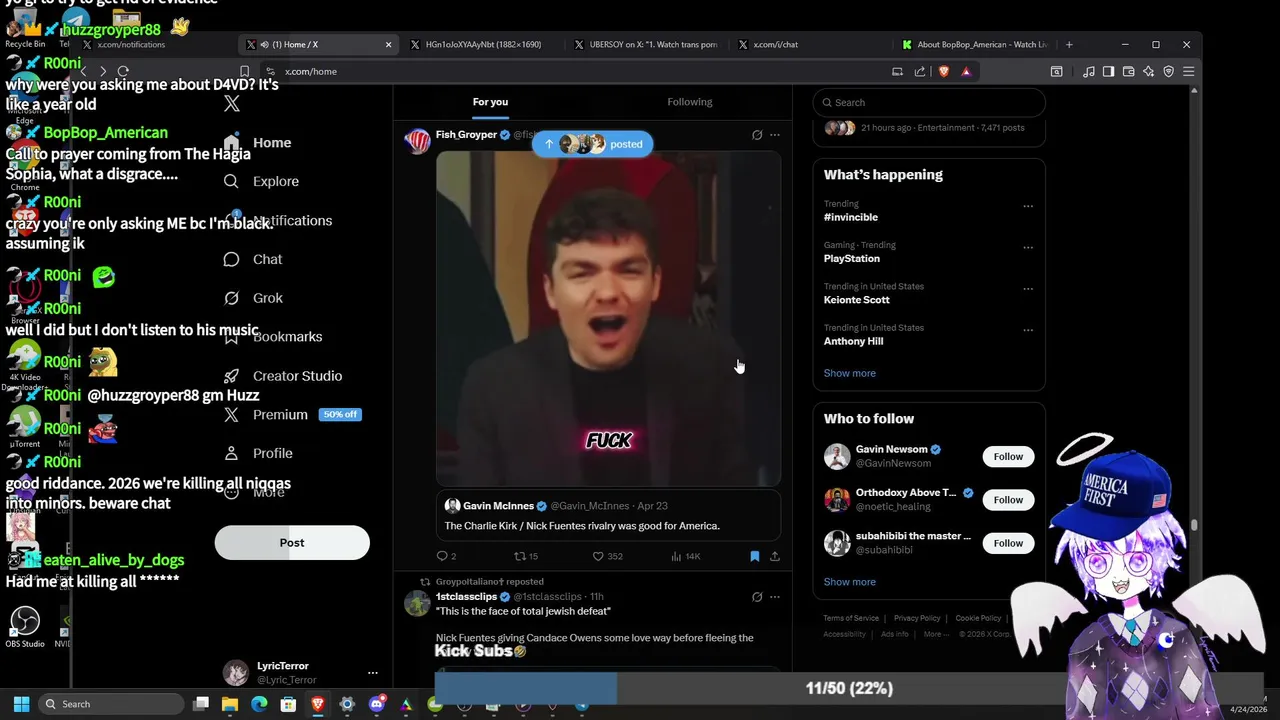
Task: Open options for Anthony Hill trend
Action: point(1028,330)
